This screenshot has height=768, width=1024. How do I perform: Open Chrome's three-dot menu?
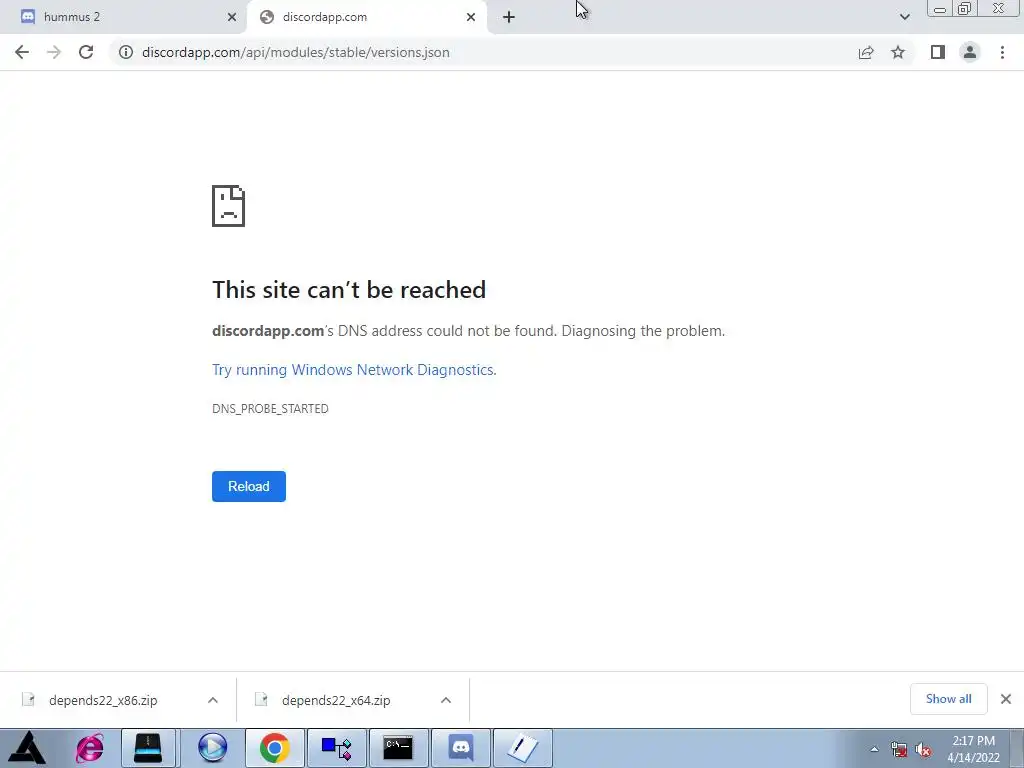(1002, 52)
